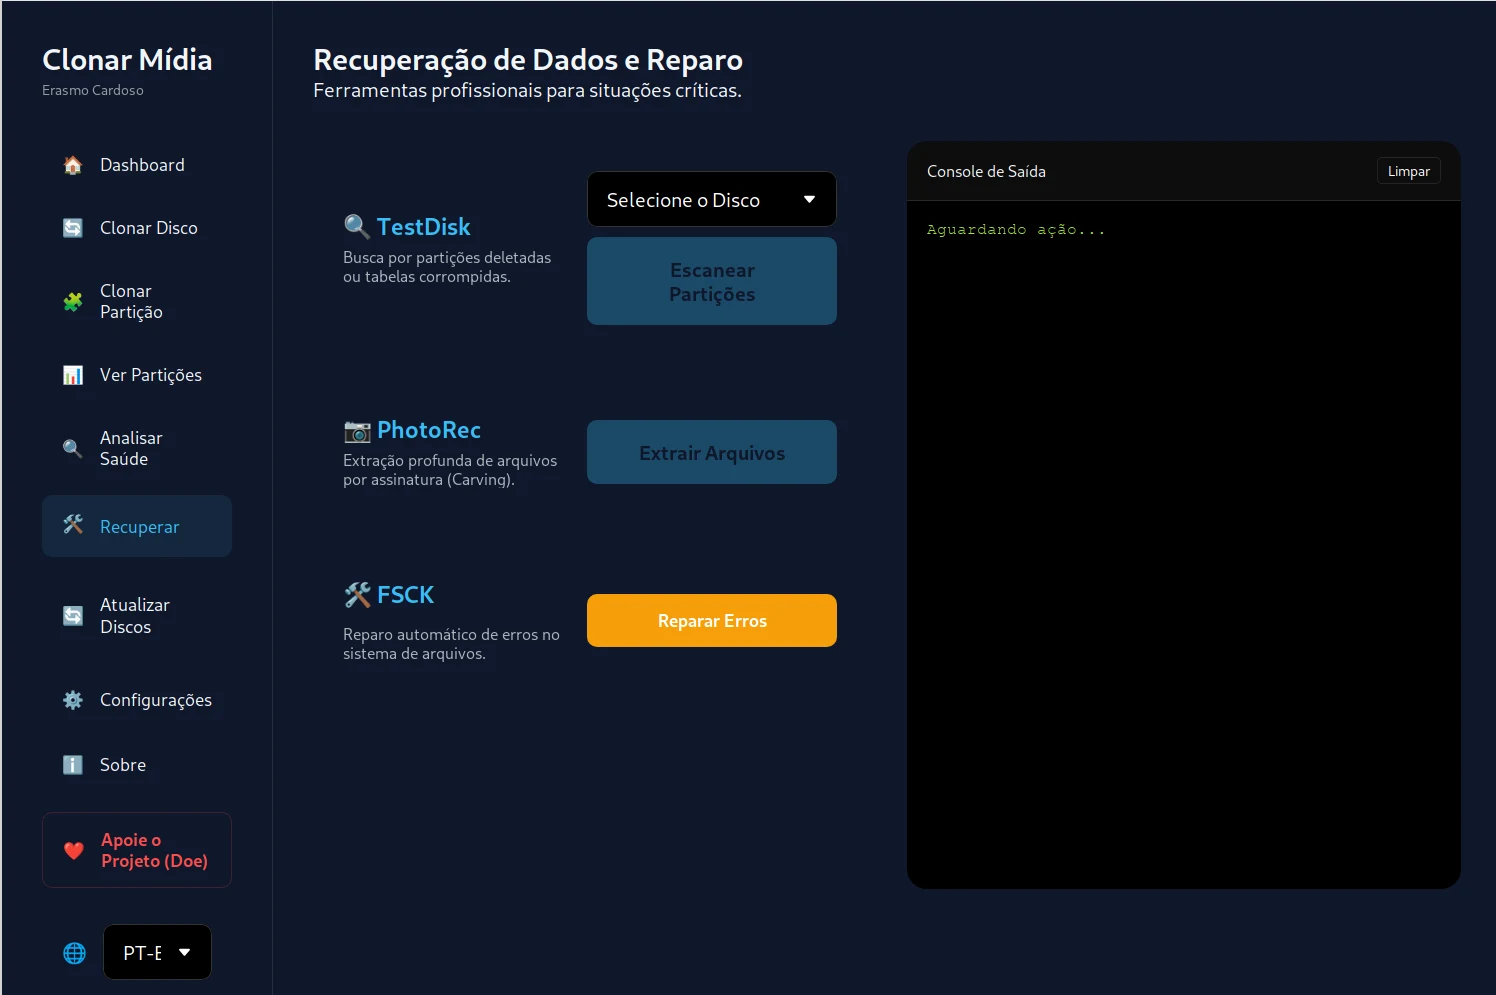Image resolution: width=1496 pixels, height=995 pixels.
Task: Click the heart icon in Apoie o Projeto
Action: 74,850
